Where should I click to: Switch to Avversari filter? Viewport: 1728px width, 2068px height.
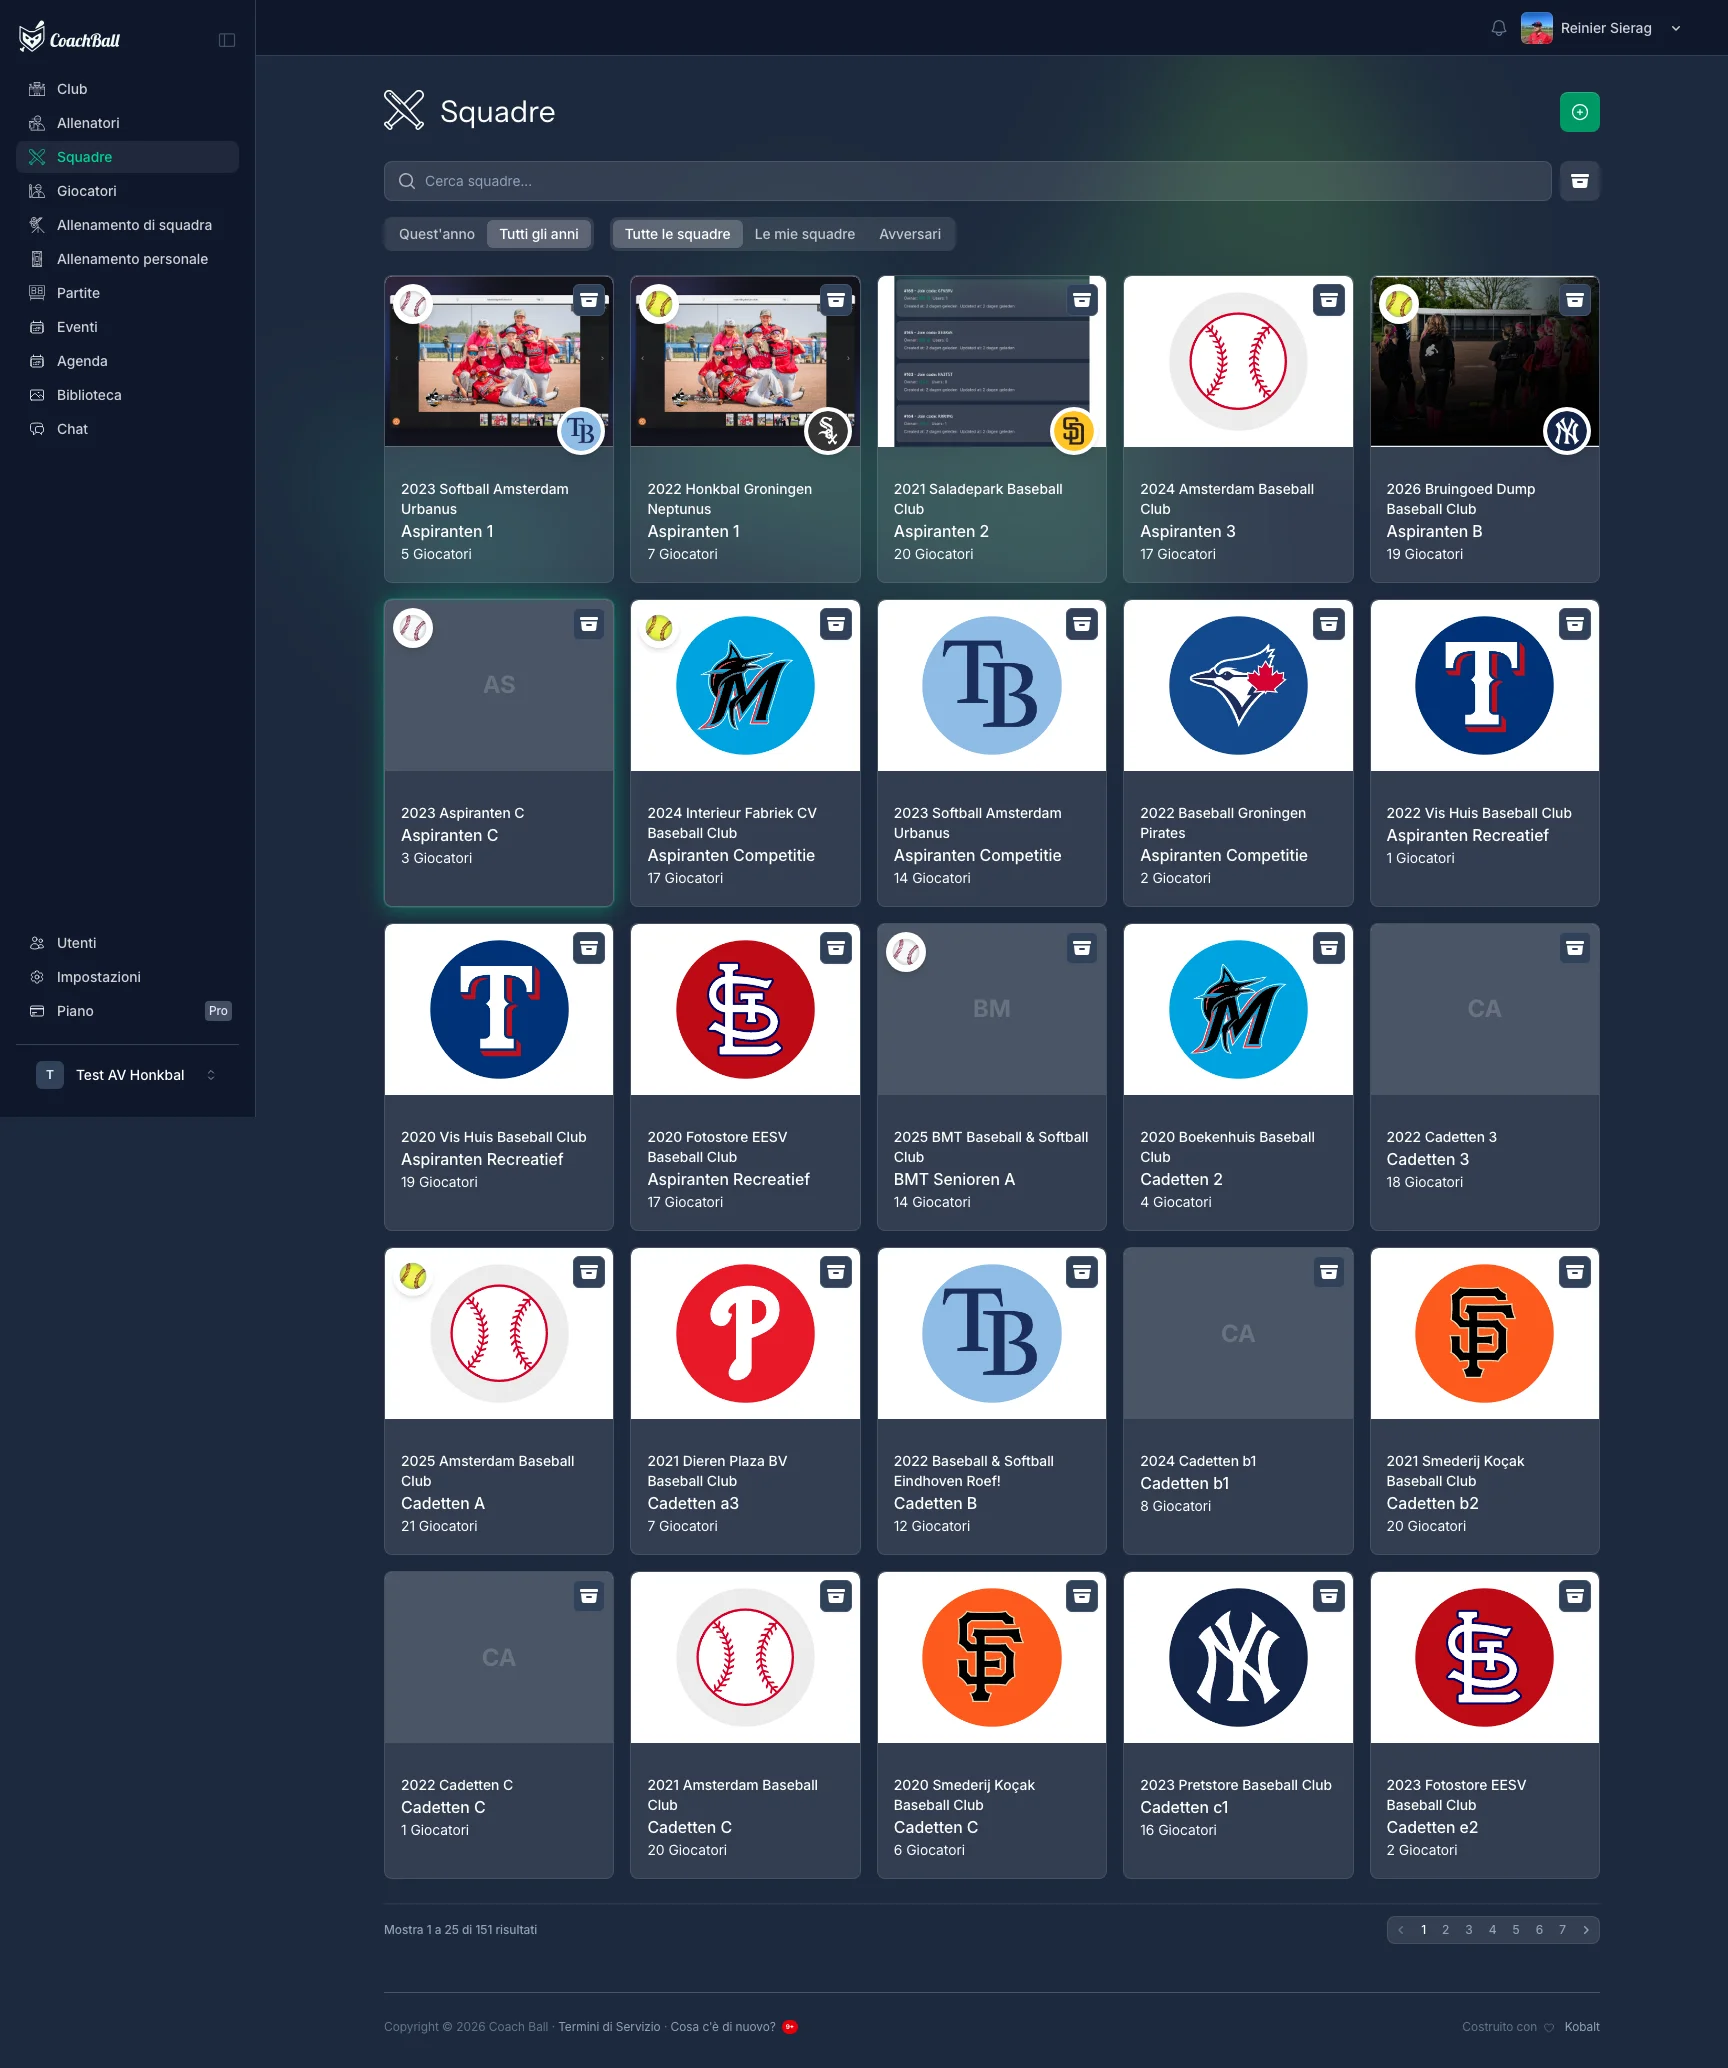point(910,234)
